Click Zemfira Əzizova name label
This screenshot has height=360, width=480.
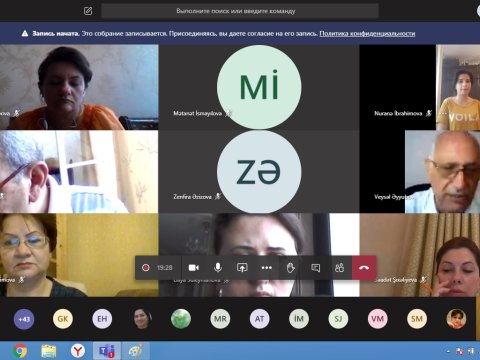(192, 197)
